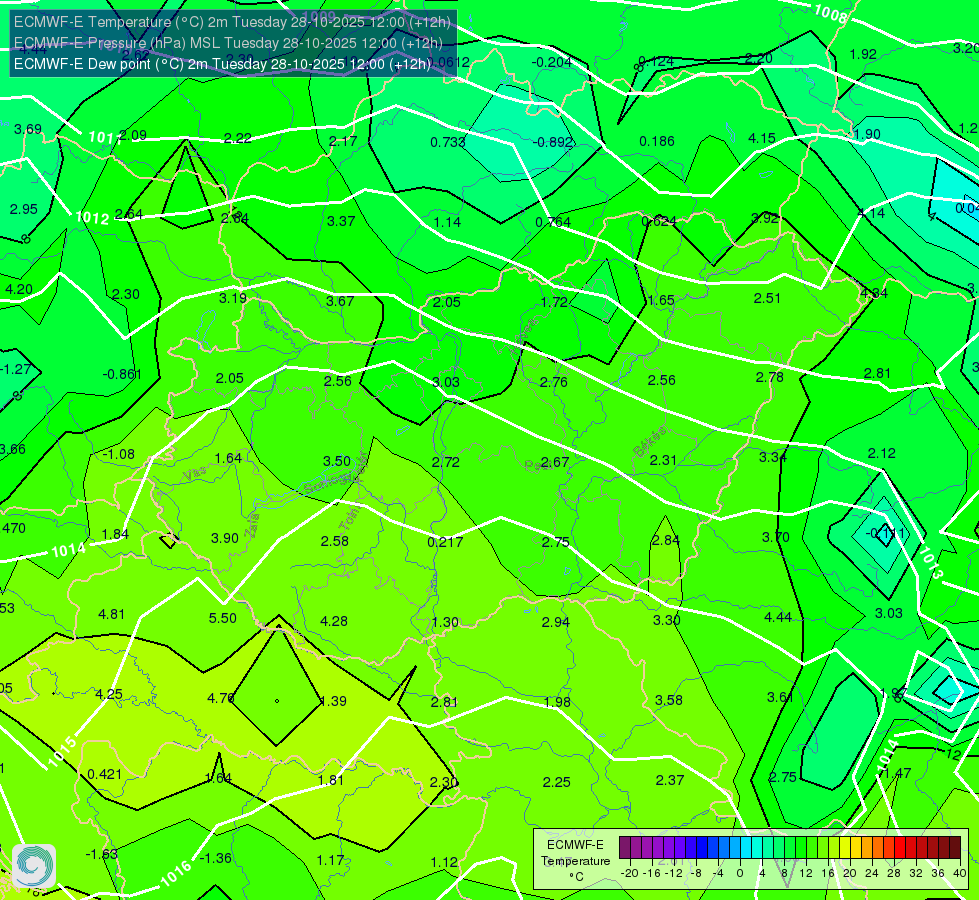Click the dew point value '2.51'
This screenshot has width=979, height=900.
click(767, 299)
